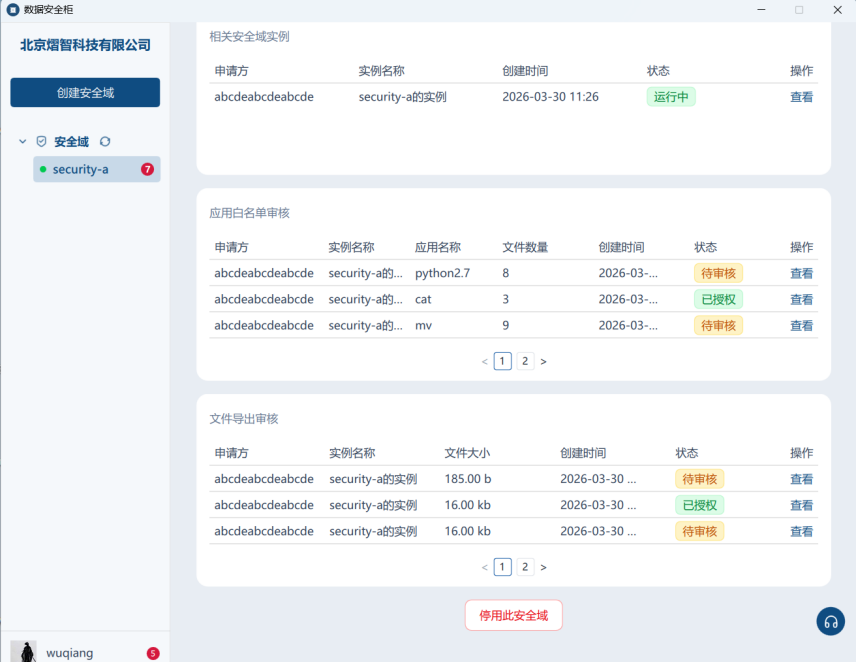This screenshot has width=856, height=662.
Task: Click the 停用此安全域 button
Action: [513, 615]
